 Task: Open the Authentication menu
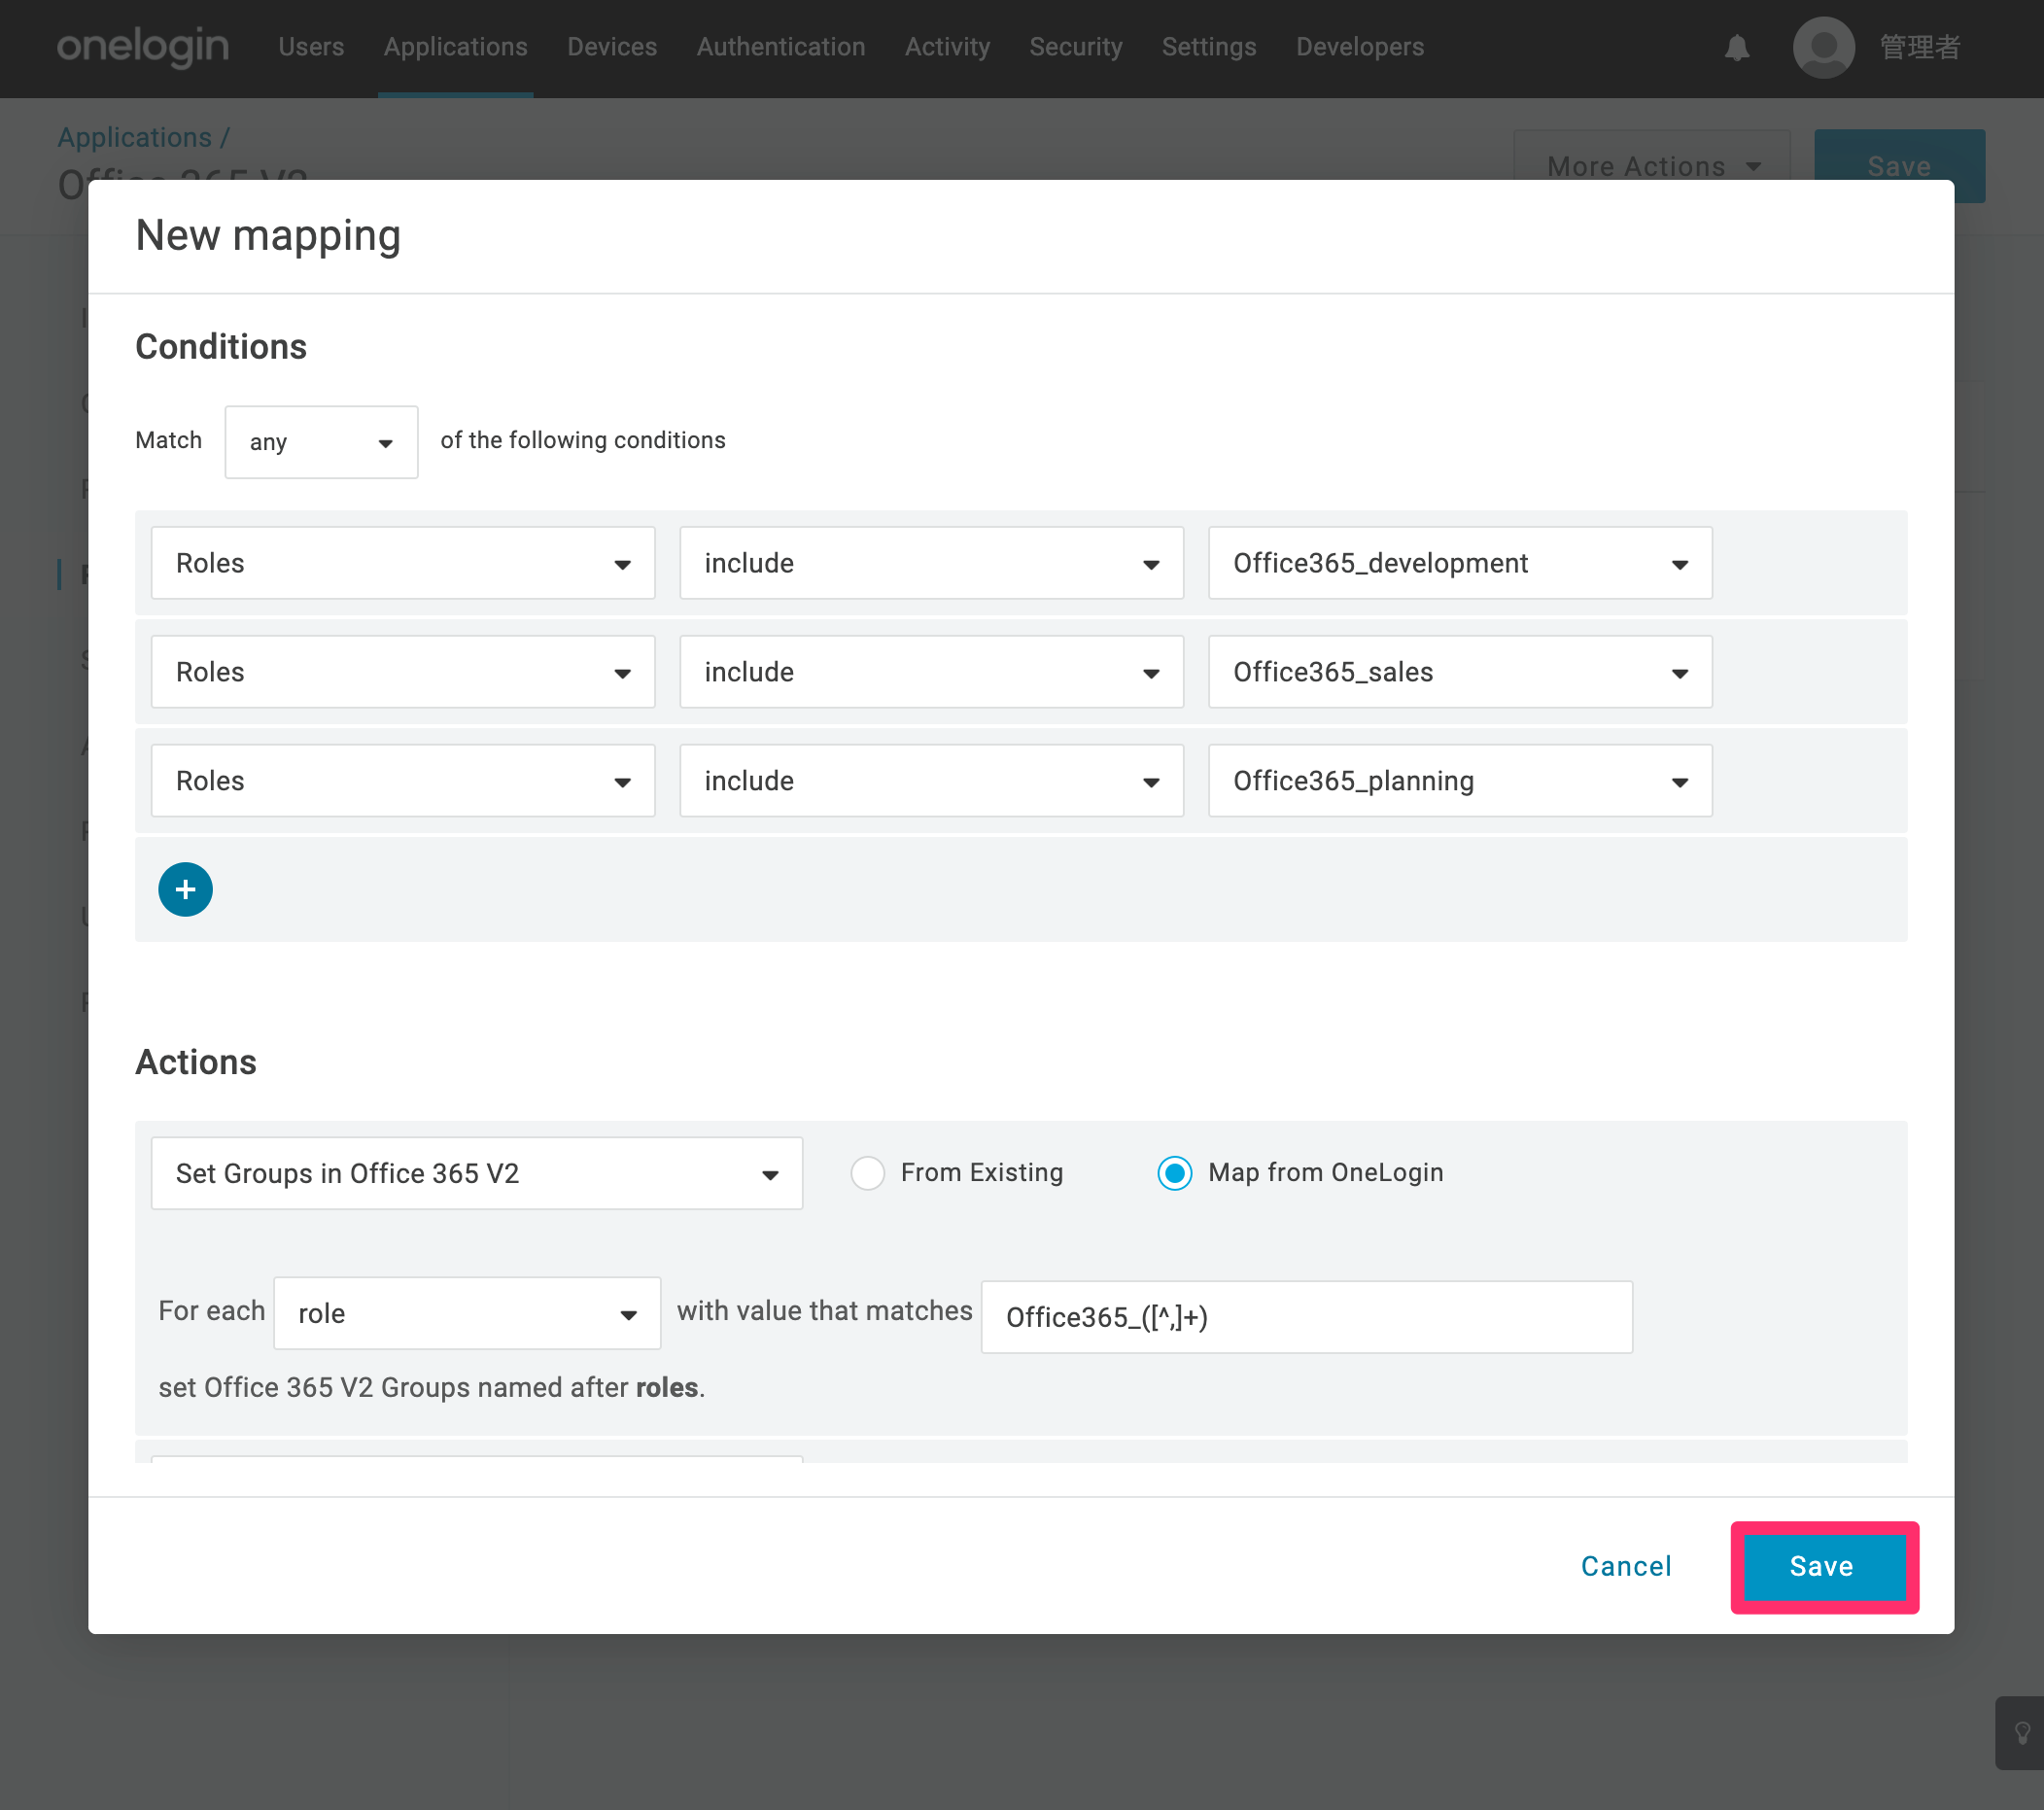click(781, 47)
